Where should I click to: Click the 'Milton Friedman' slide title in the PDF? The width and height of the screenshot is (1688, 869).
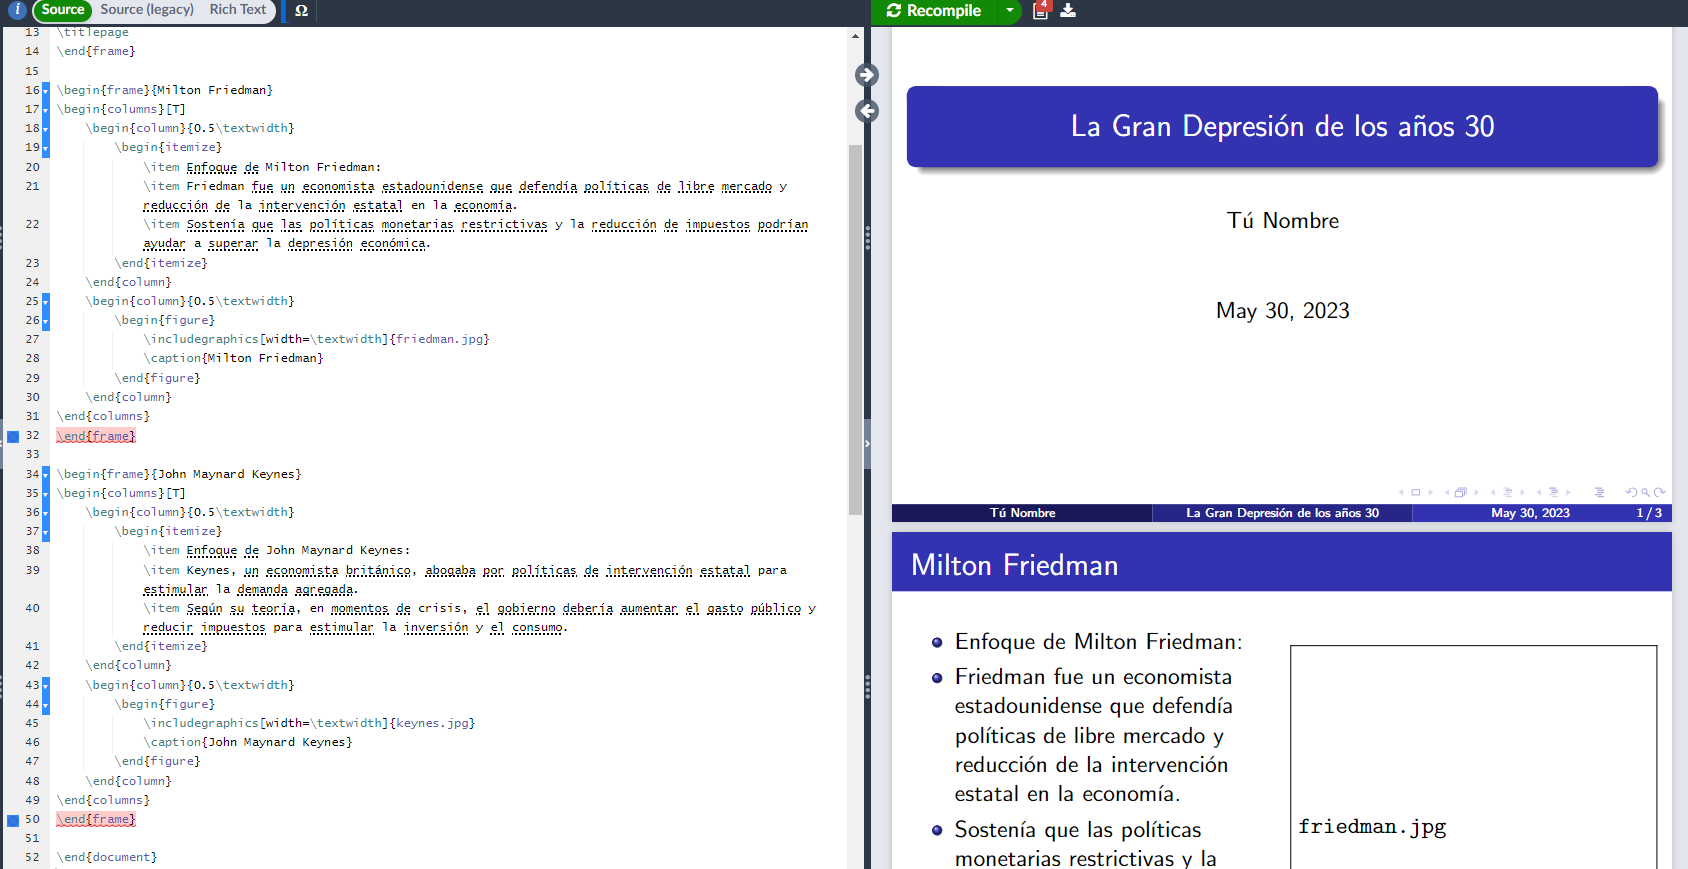point(1014,566)
